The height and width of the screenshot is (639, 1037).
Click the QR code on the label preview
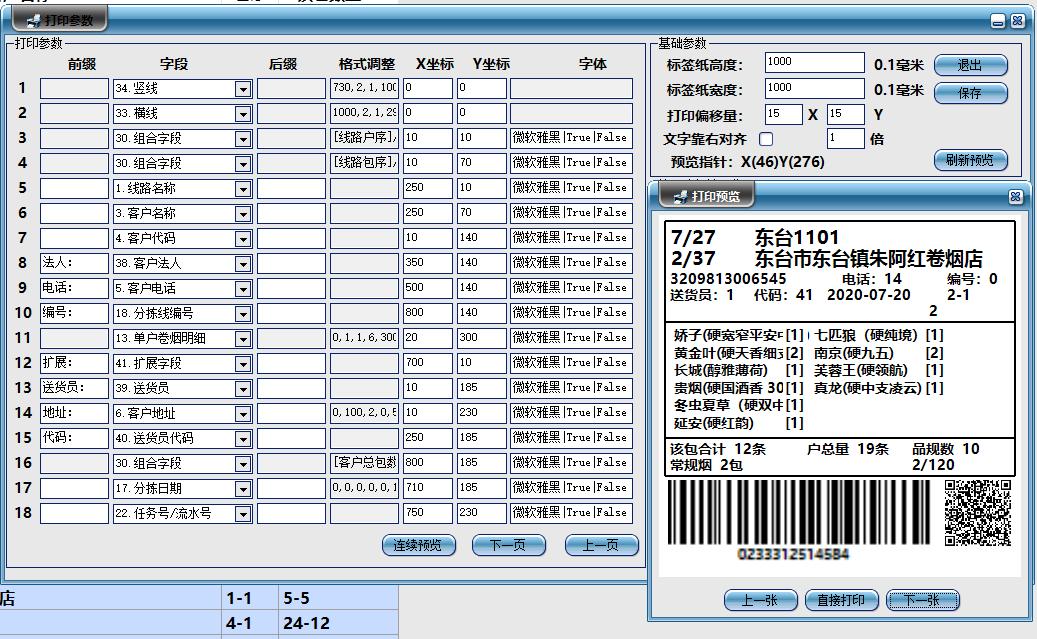(977, 513)
